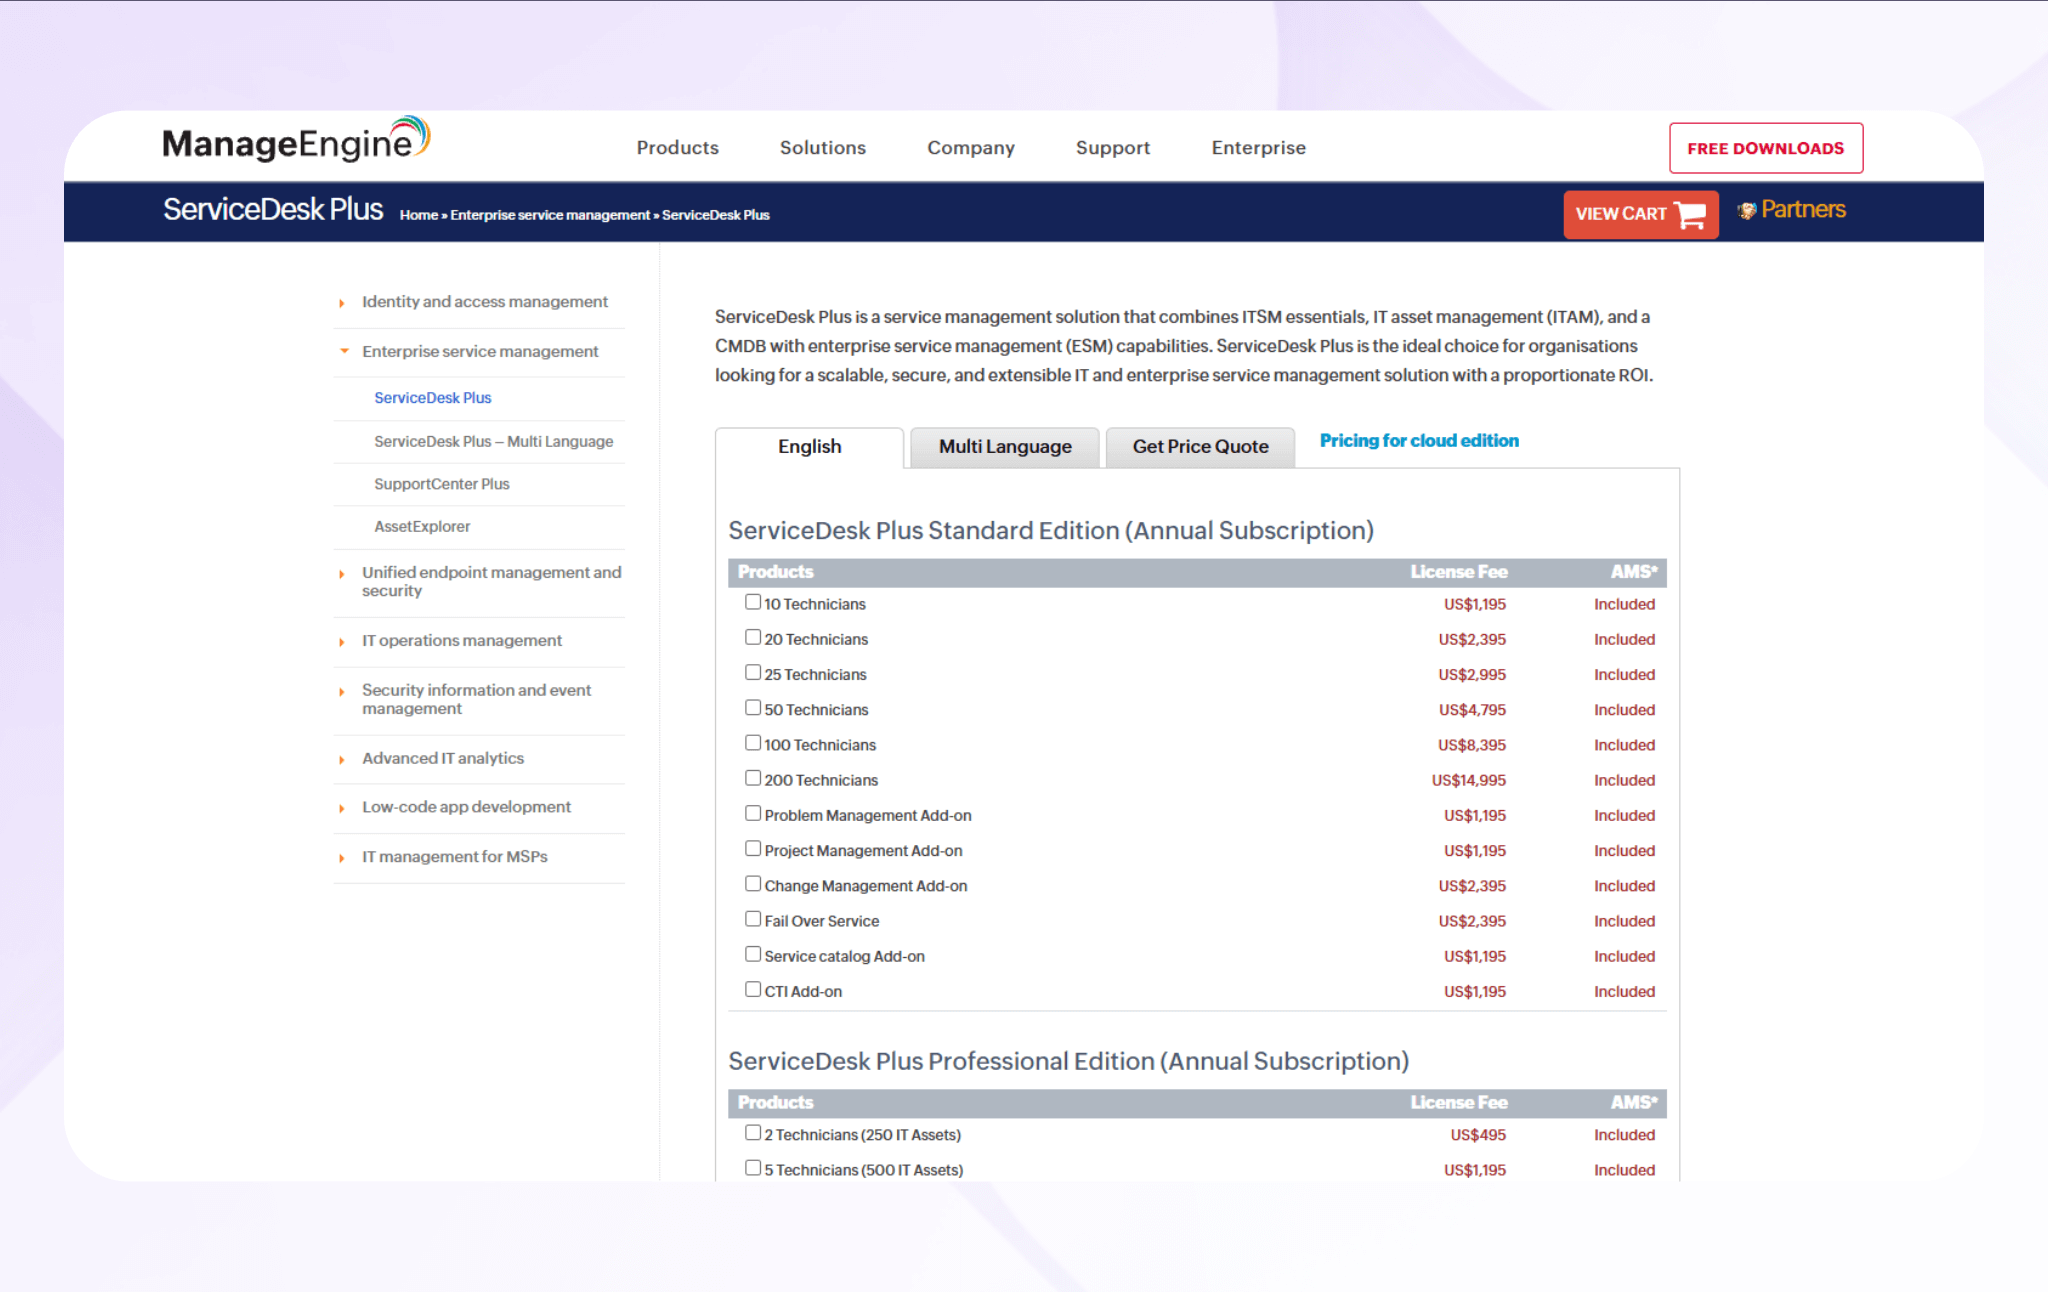This screenshot has width=2048, height=1292.
Task: Check the 10 Technicians checkbox
Action: click(753, 602)
